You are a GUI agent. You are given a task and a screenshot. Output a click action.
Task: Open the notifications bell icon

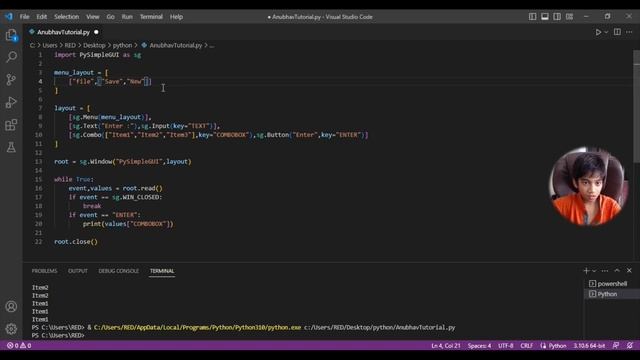pyautogui.click(x=630, y=345)
